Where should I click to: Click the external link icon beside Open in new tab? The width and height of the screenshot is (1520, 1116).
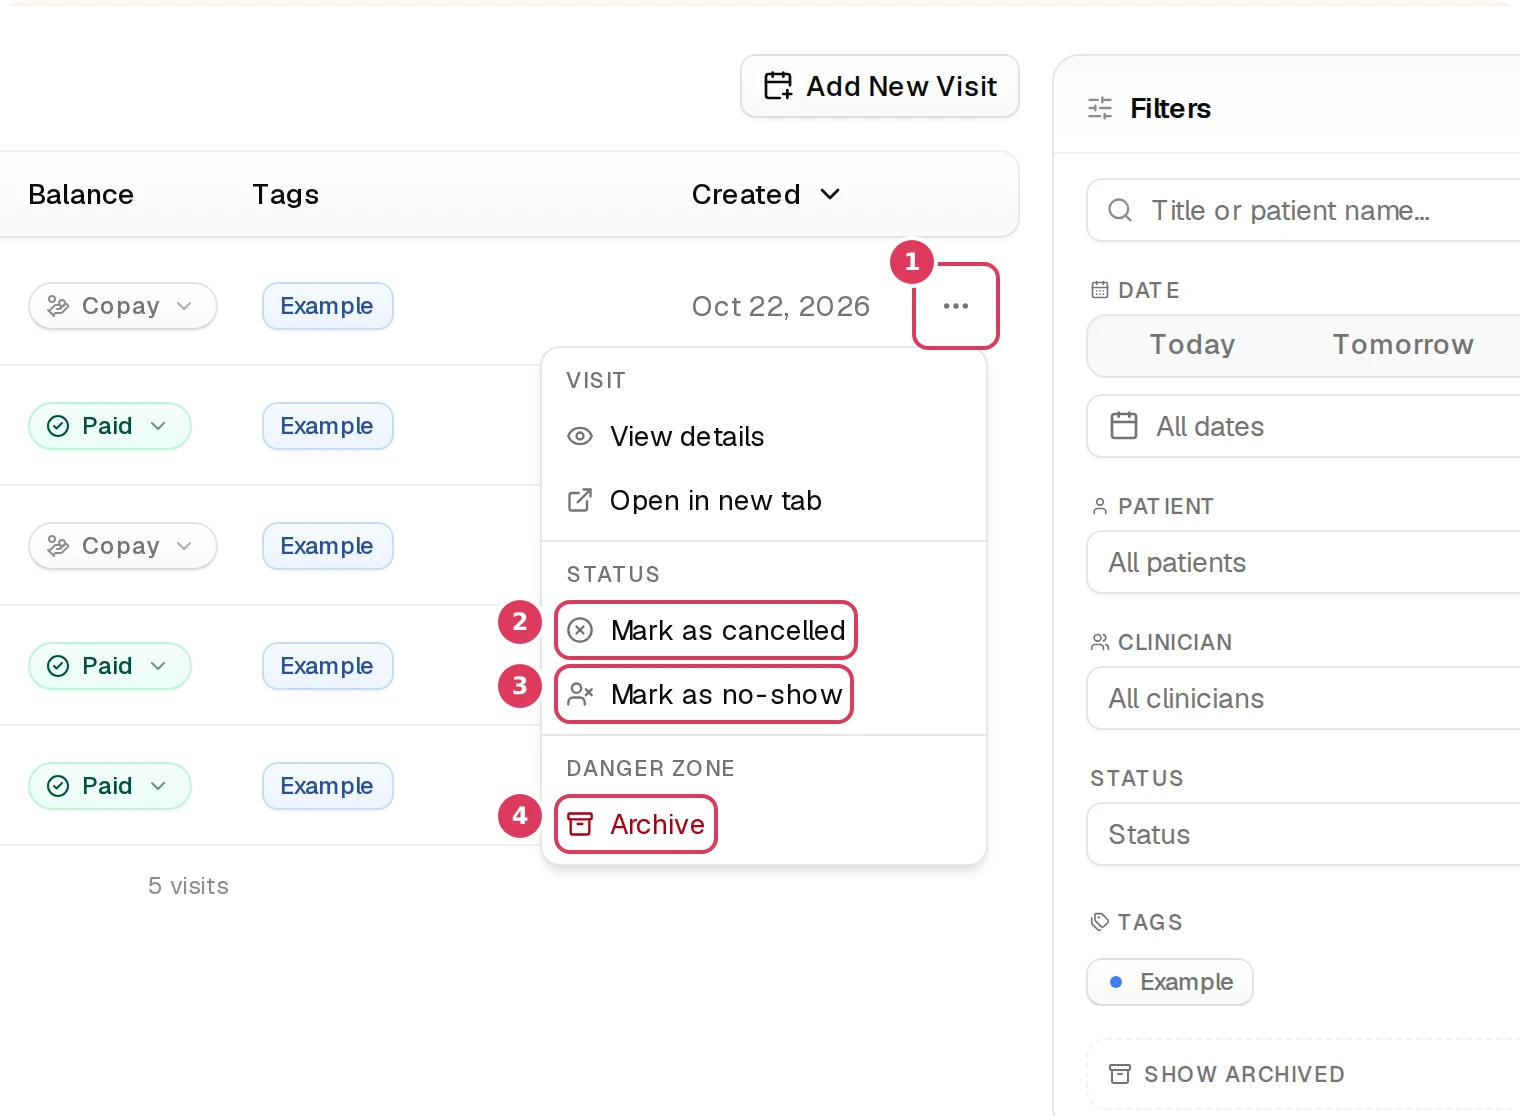580,500
